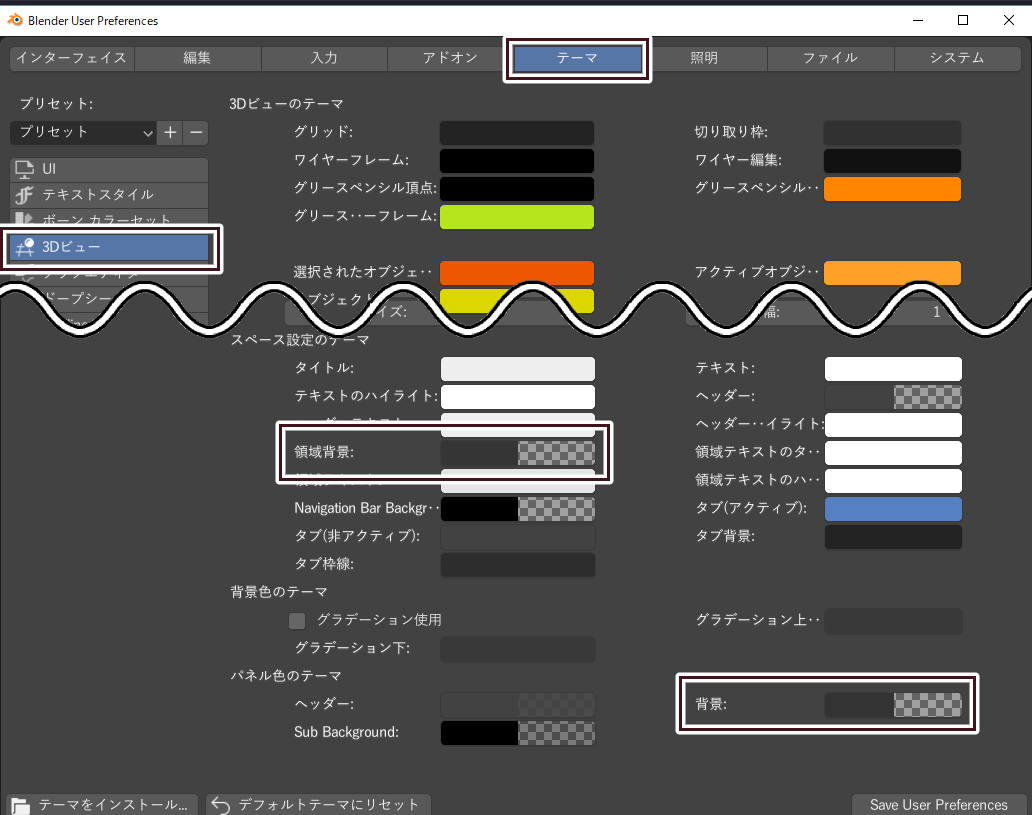Select 3Dビュー in the theme list

coord(109,247)
